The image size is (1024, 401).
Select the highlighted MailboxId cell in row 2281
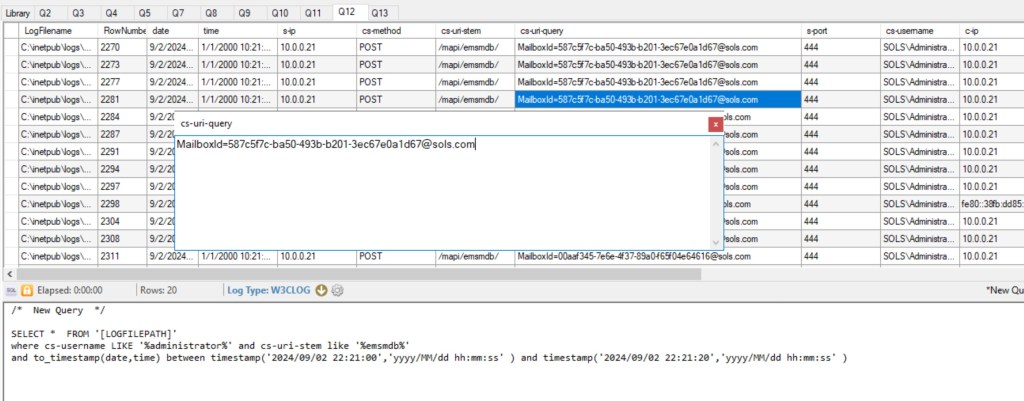point(657,99)
